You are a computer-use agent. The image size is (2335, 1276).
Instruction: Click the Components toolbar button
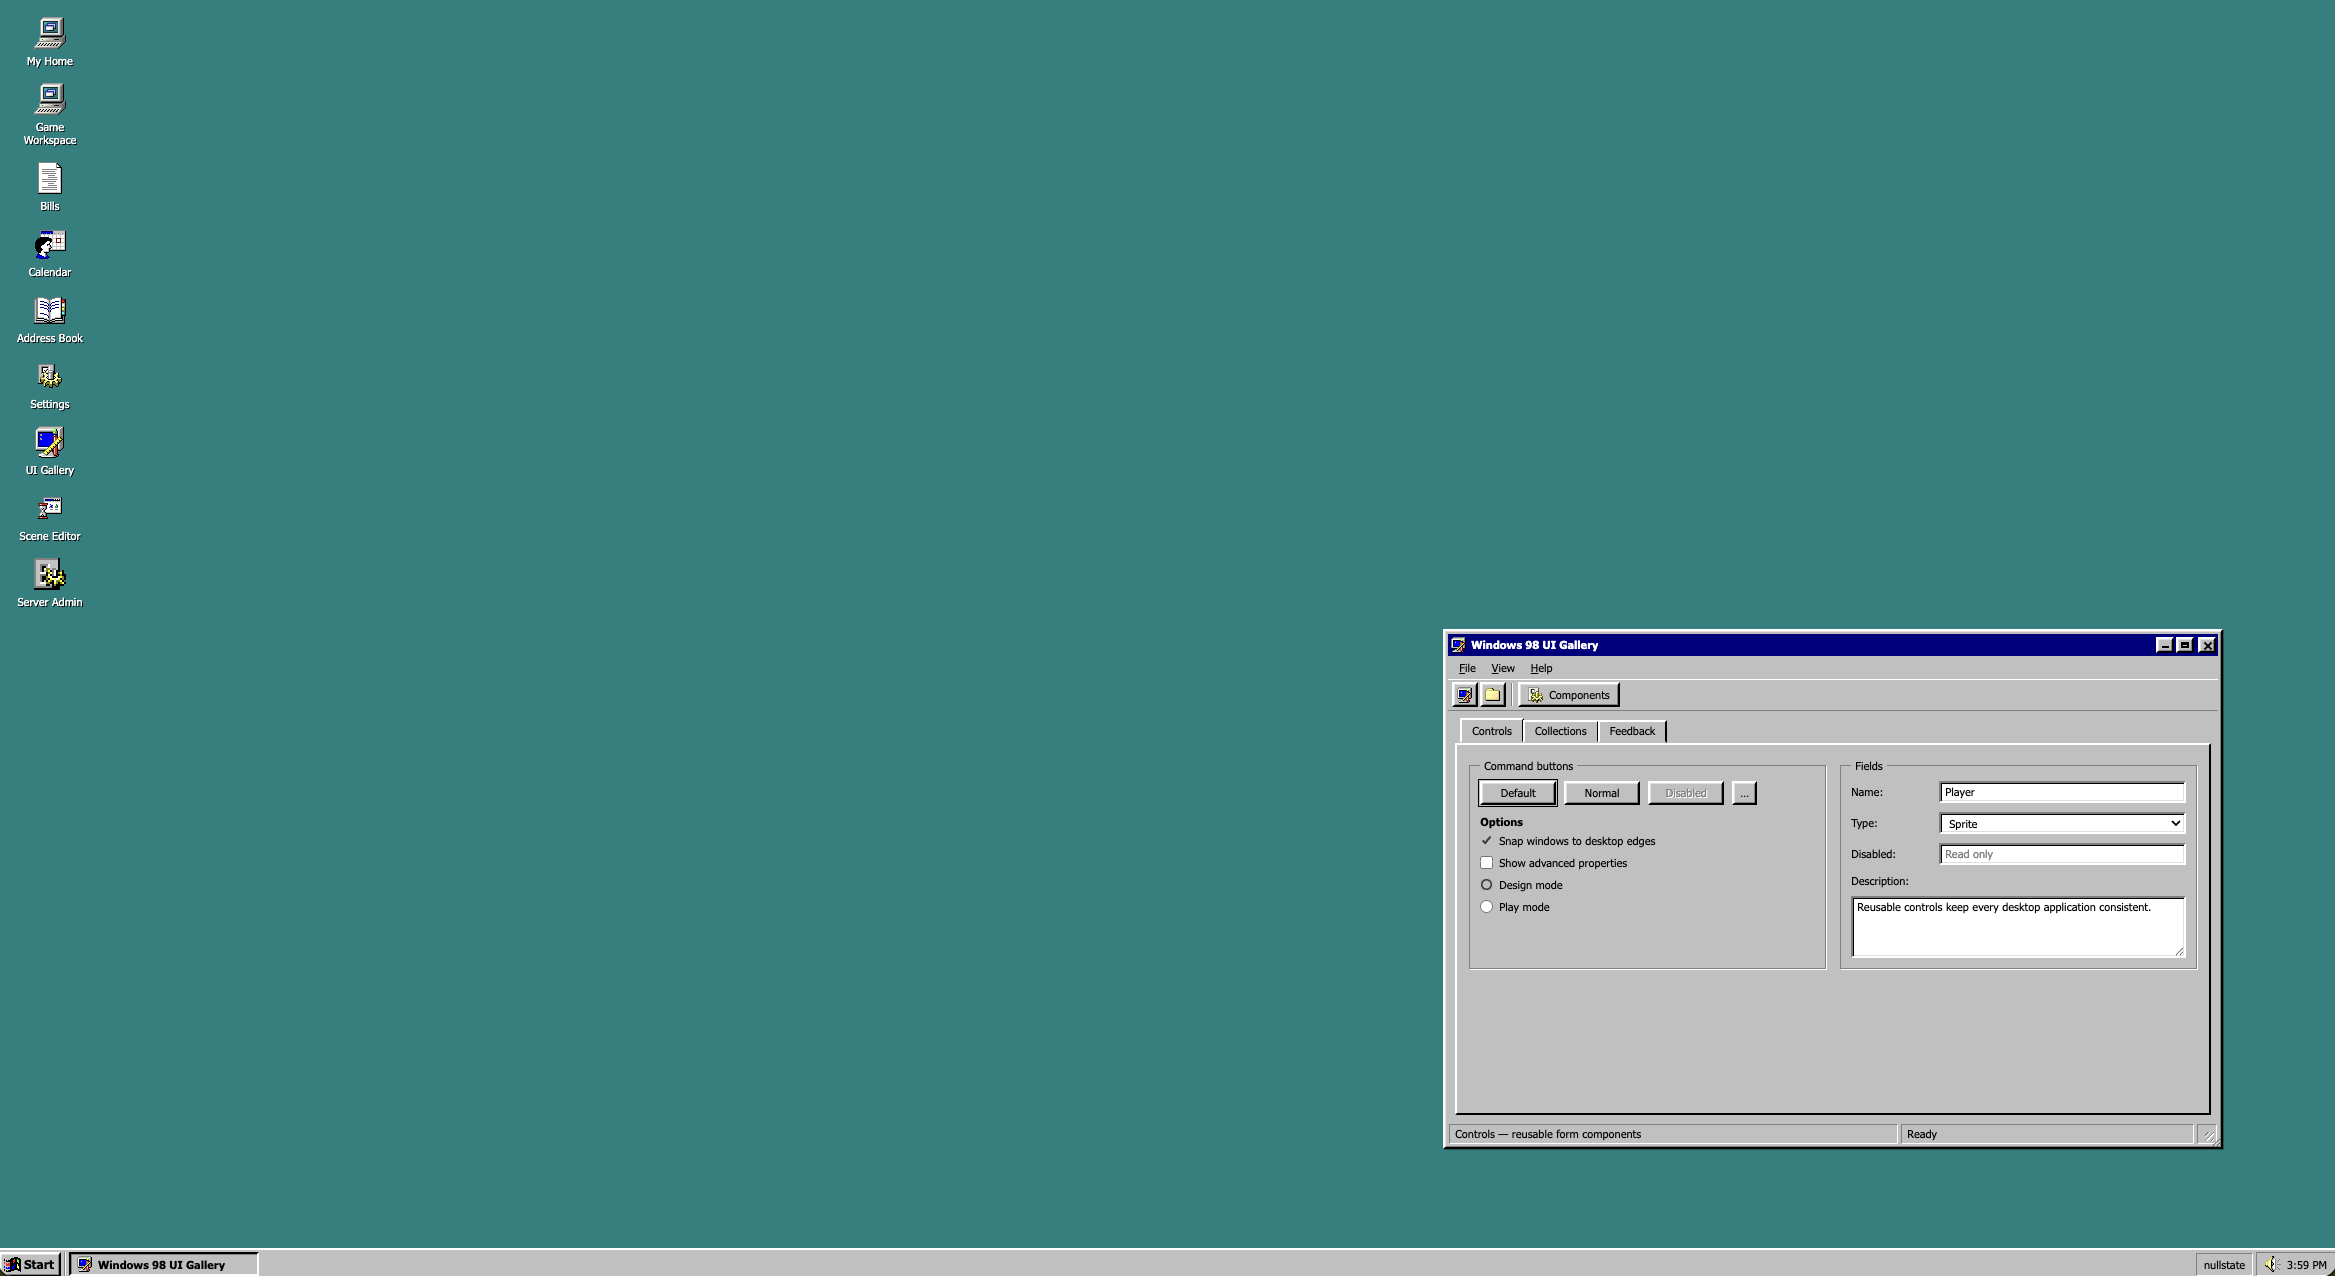click(1568, 695)
